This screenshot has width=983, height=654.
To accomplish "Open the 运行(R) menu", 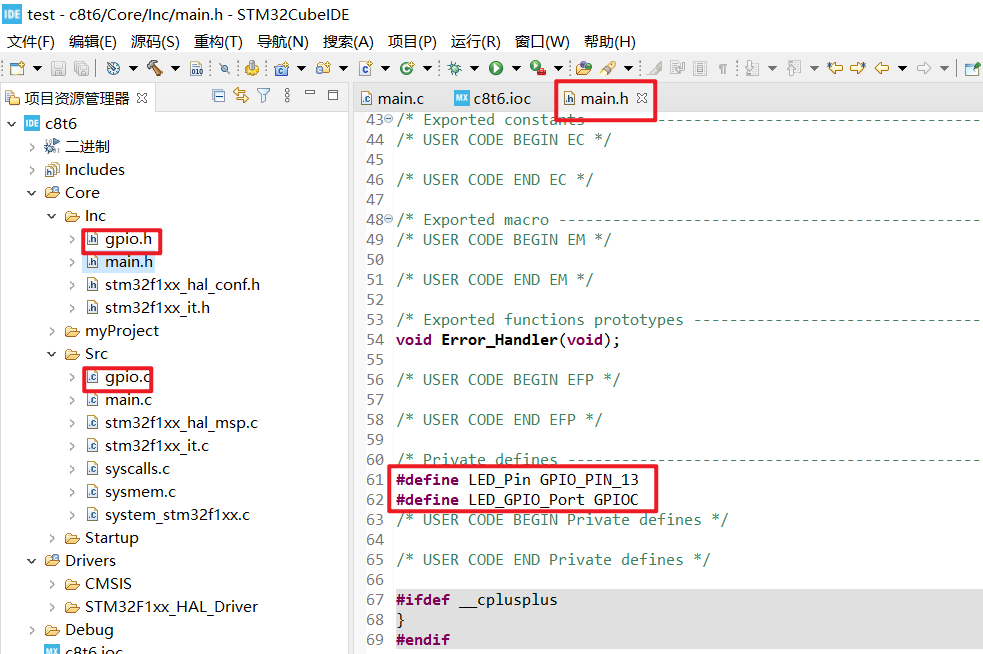I will point(475,41).
